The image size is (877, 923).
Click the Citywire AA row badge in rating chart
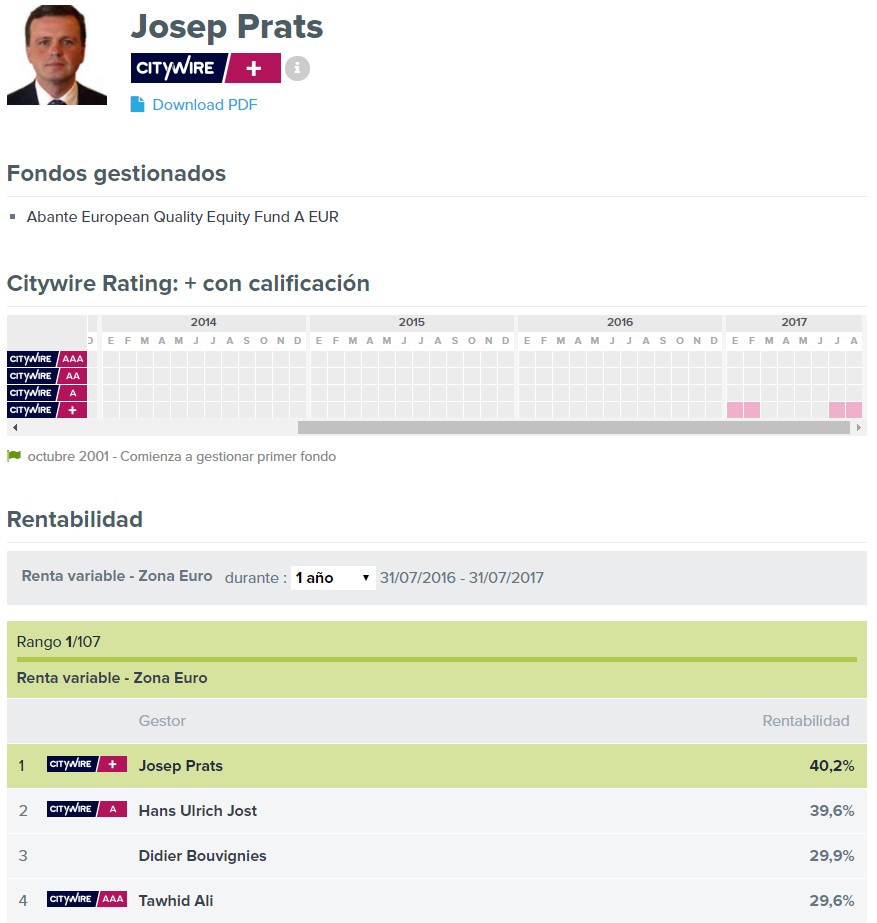[x=47, y=376]
